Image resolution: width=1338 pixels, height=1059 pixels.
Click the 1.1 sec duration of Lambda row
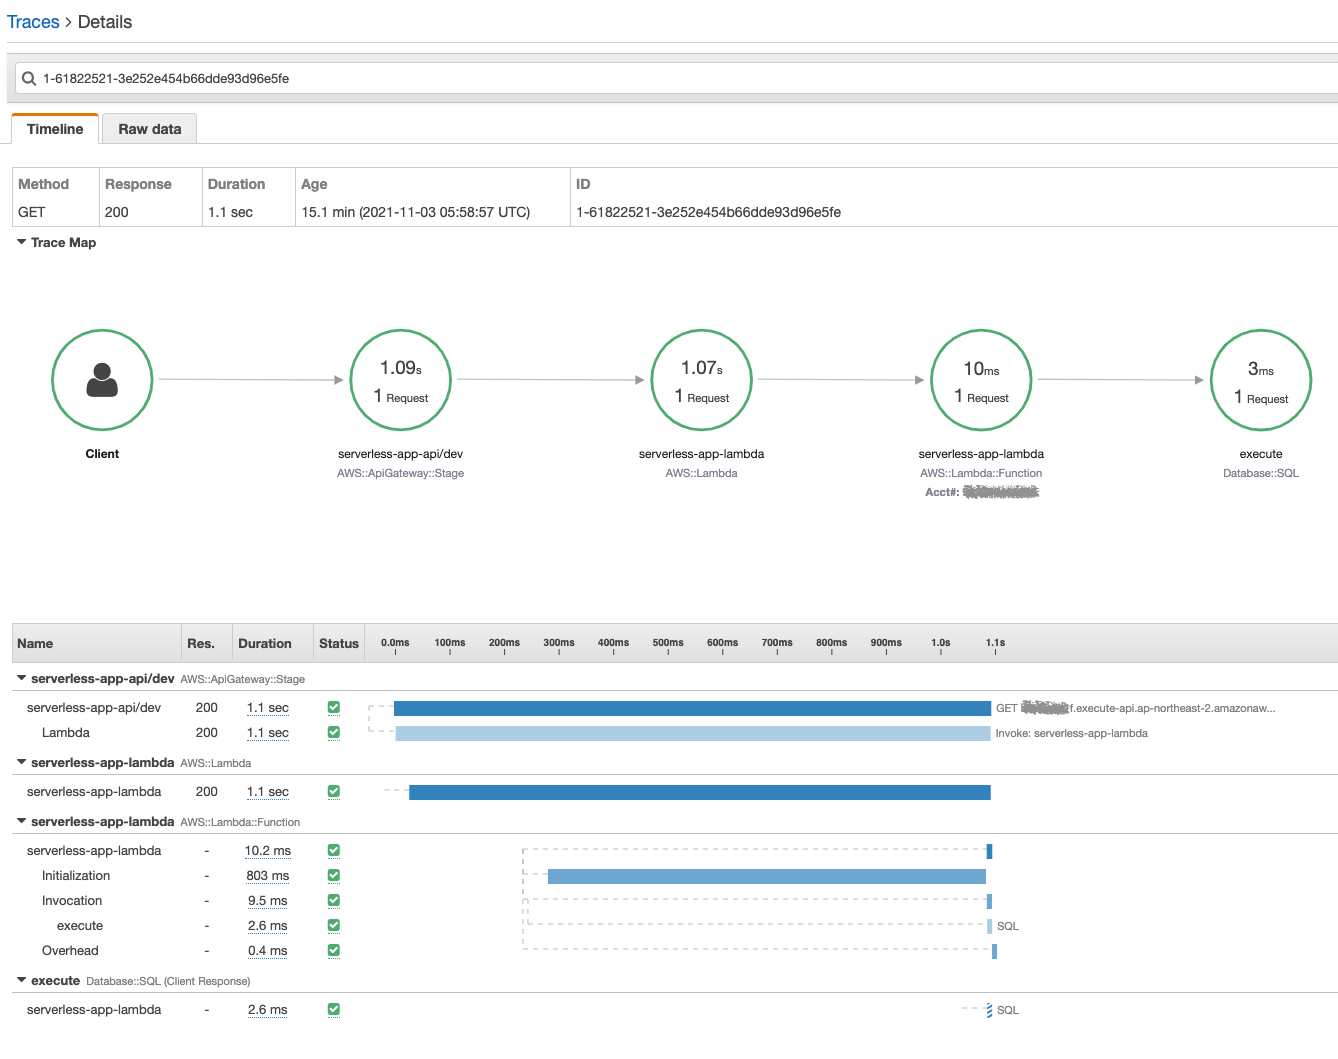tap(268, 732)
